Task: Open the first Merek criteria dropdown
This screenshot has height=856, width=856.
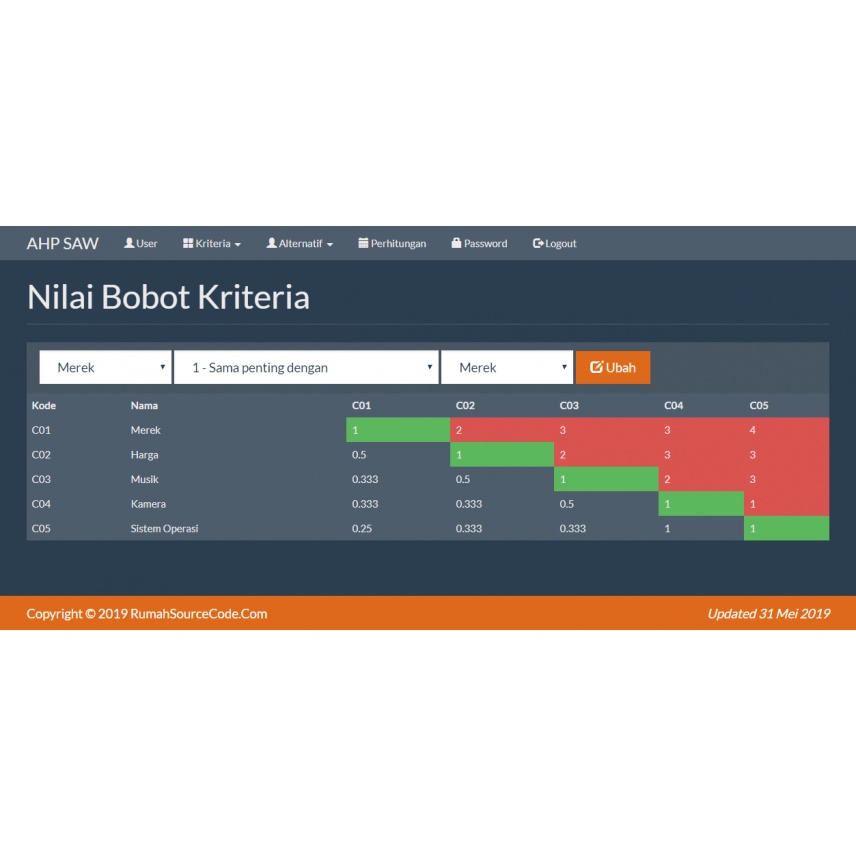Action: click(x=105, y=367)
